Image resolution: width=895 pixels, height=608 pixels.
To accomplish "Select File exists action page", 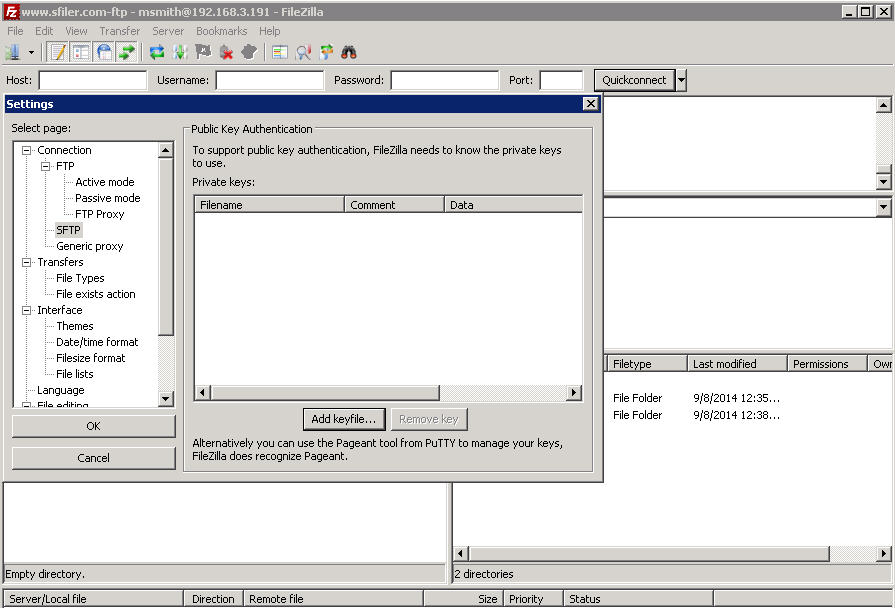I will (95, 294).
